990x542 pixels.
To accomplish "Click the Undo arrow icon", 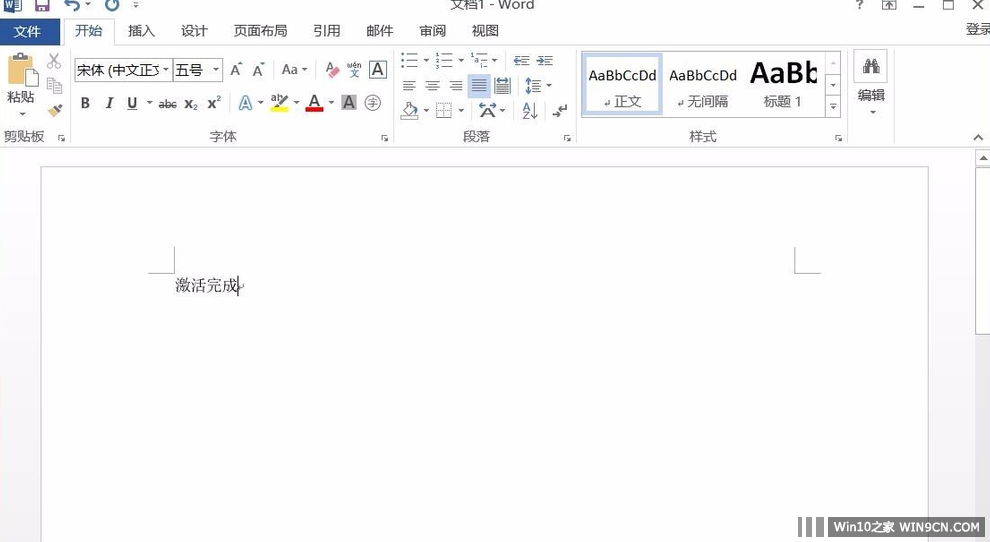I will pyautogui.click(x=72, y=6).
